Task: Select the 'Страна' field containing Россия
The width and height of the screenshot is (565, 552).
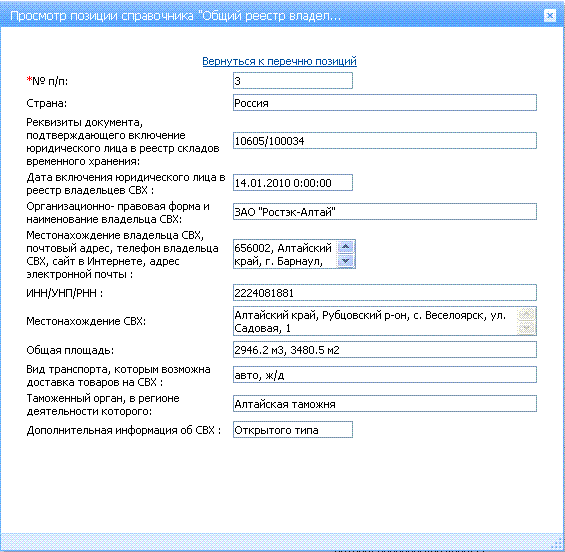Action: click(385, 103)
